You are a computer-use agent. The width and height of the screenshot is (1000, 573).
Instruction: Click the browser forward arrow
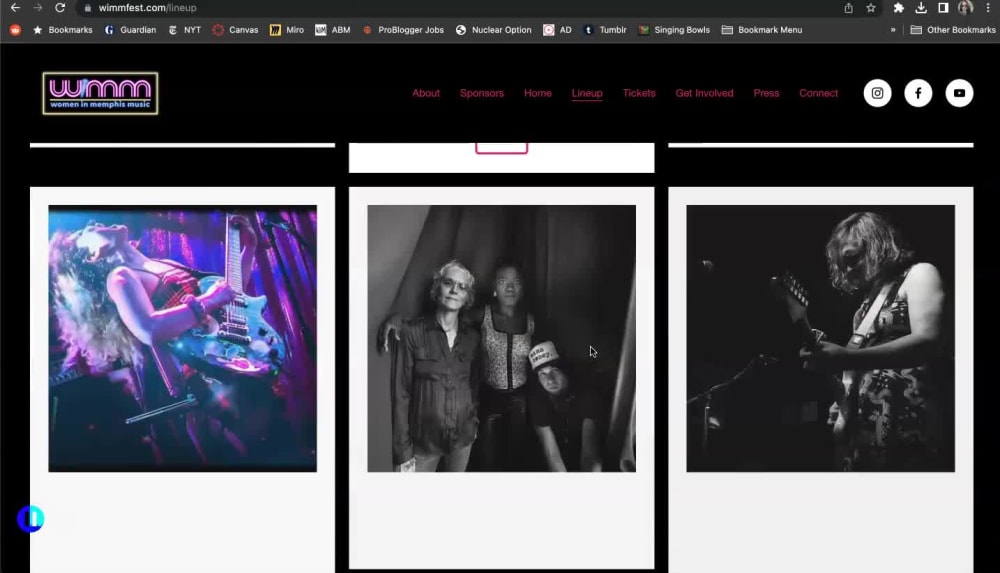(x=38, y=8)
